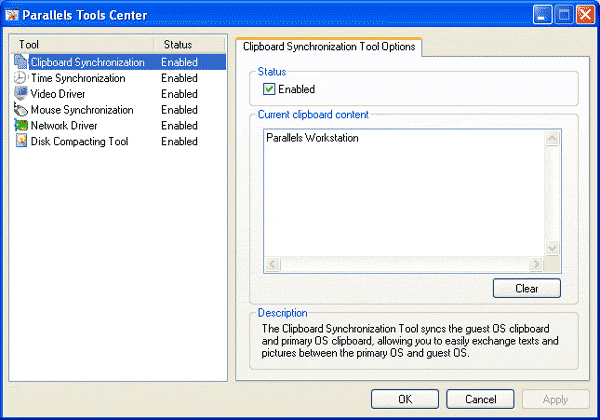Select Time Synchronization in the tool list
Viewport: 600px width, 420px height.
pos(78,78)
